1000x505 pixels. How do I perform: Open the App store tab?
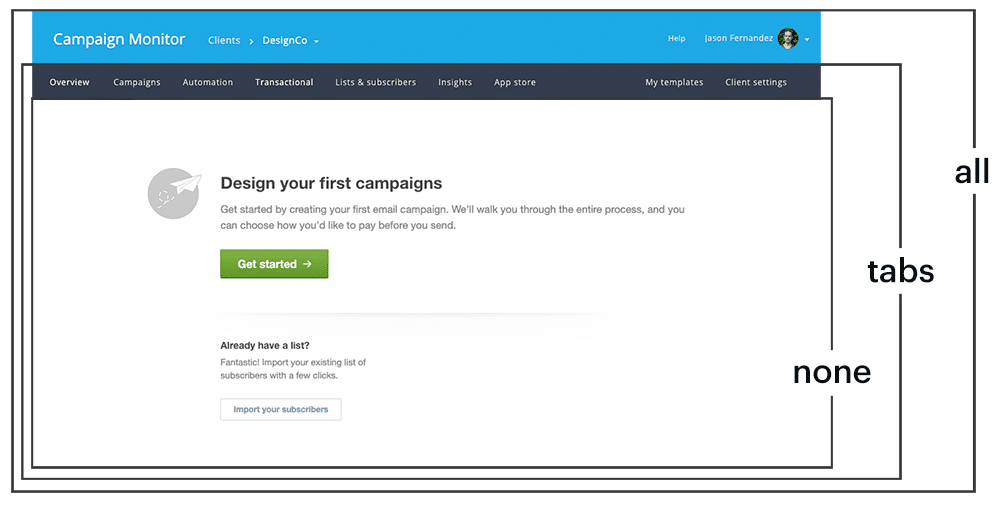point(515,82)
